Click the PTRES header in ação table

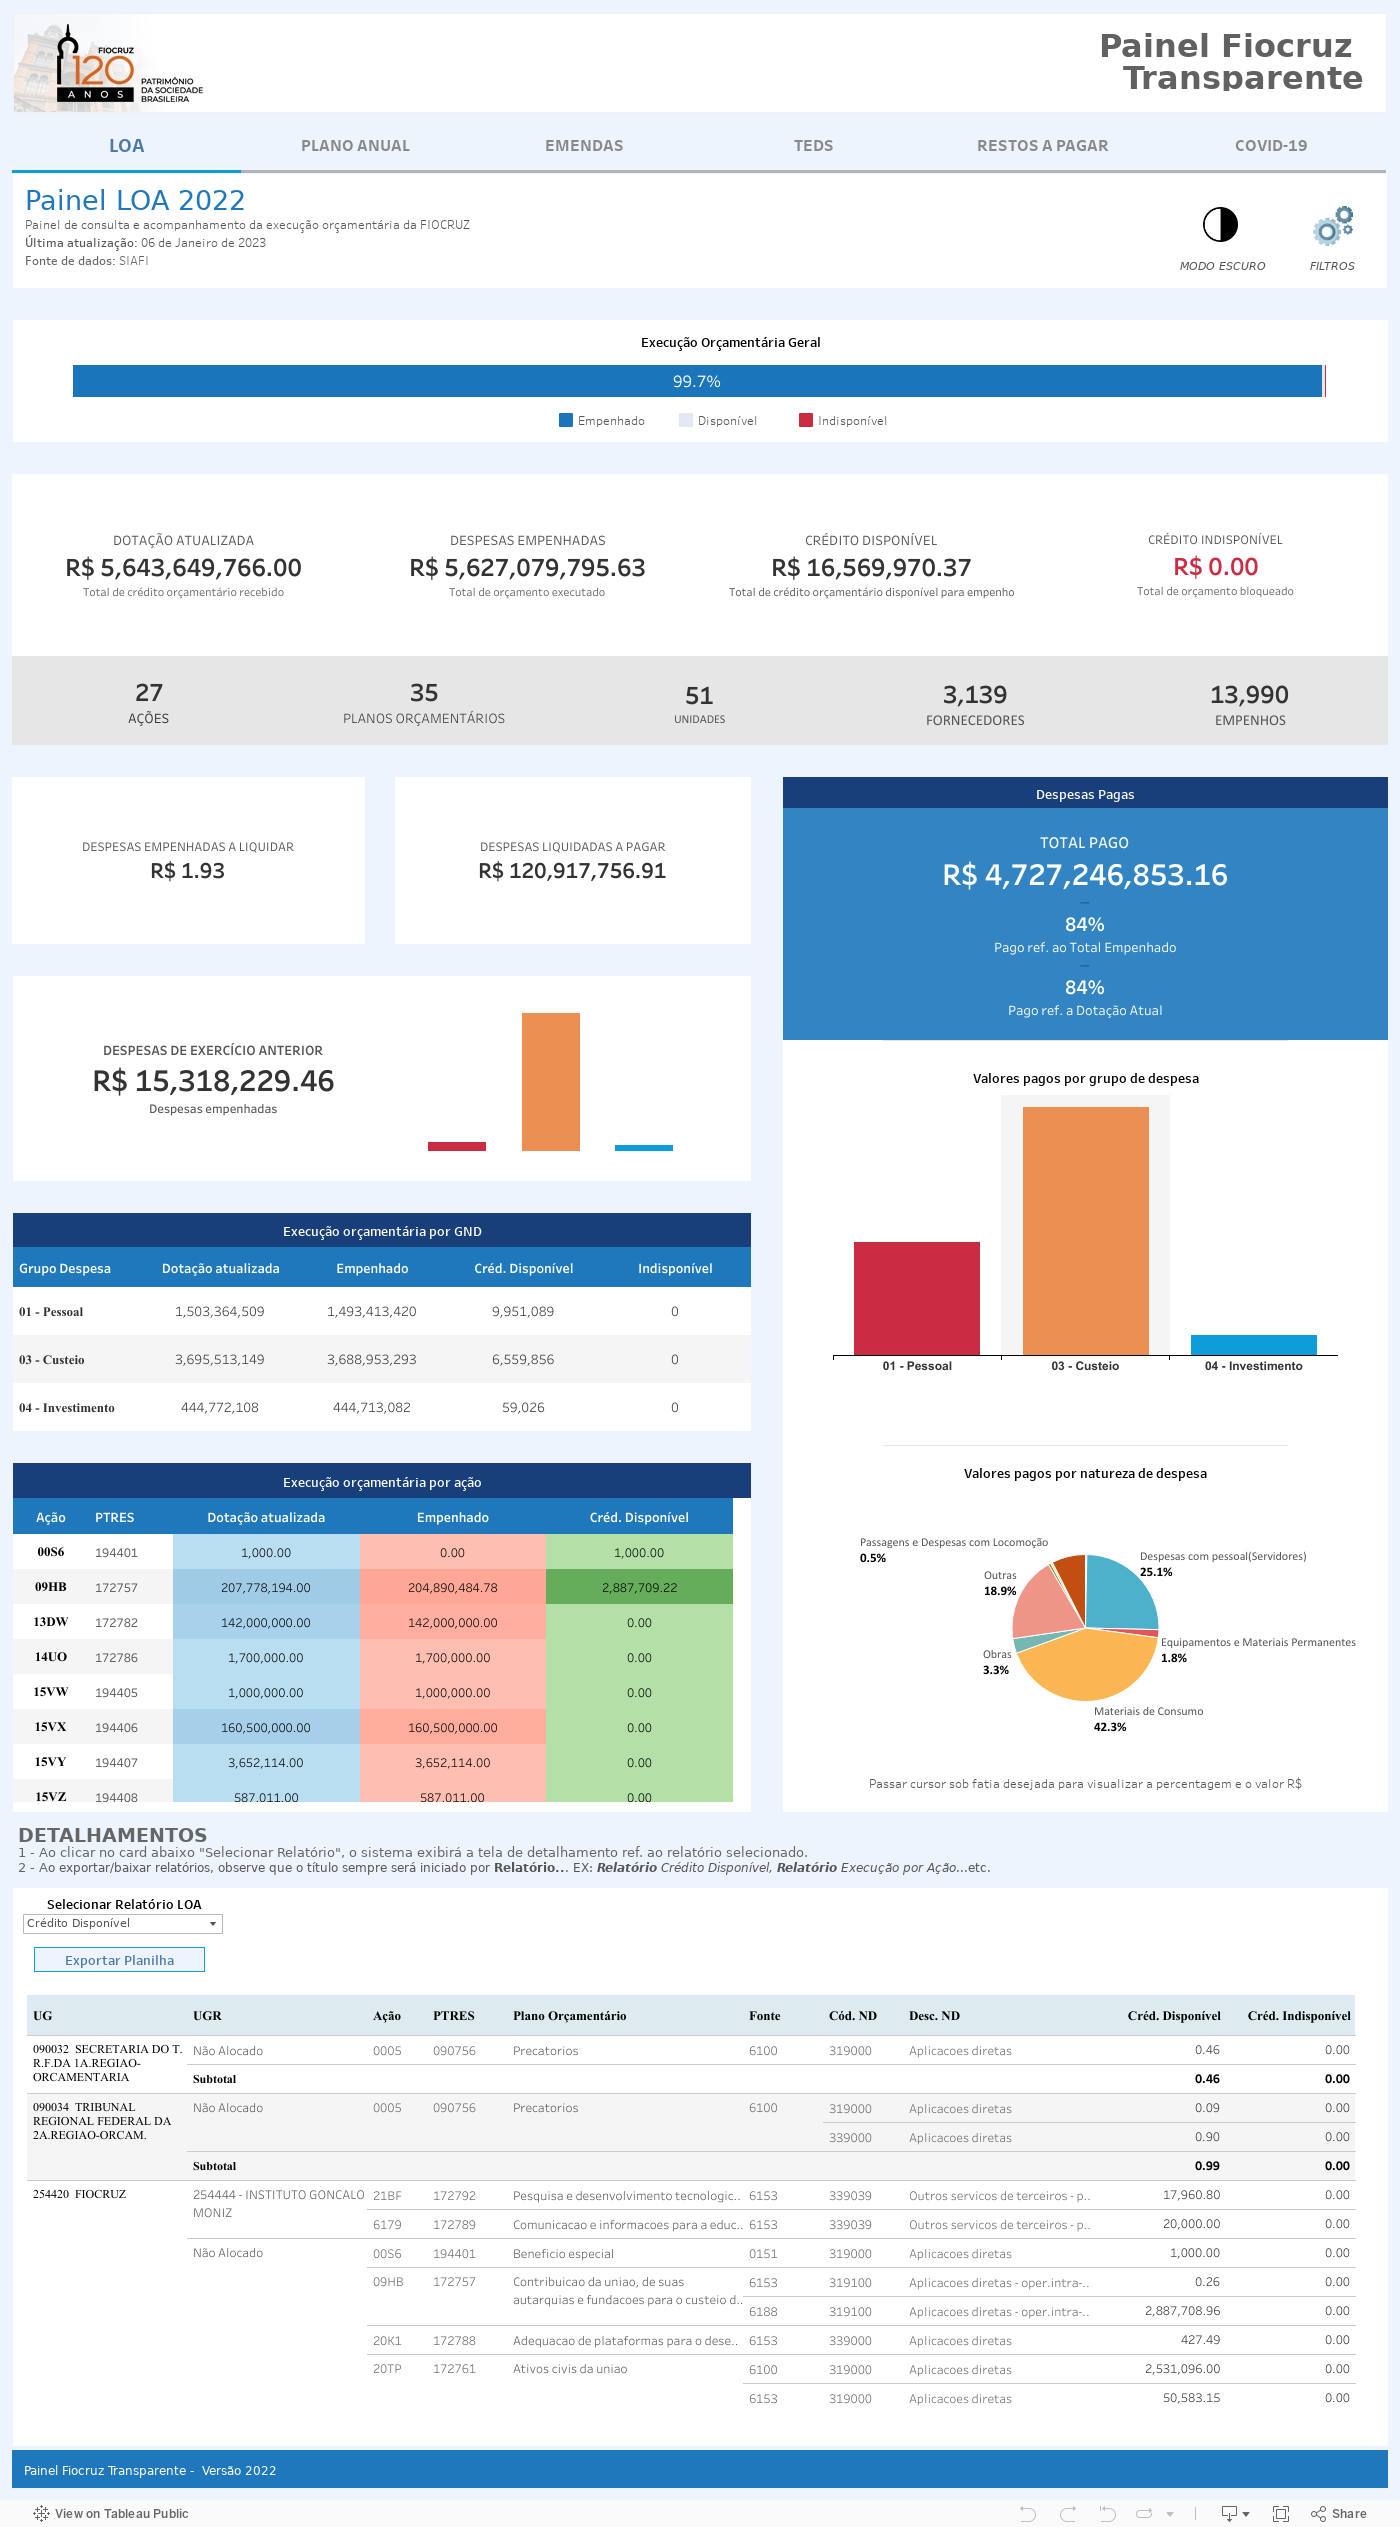pyautogui.click(x=114, y=1517)
